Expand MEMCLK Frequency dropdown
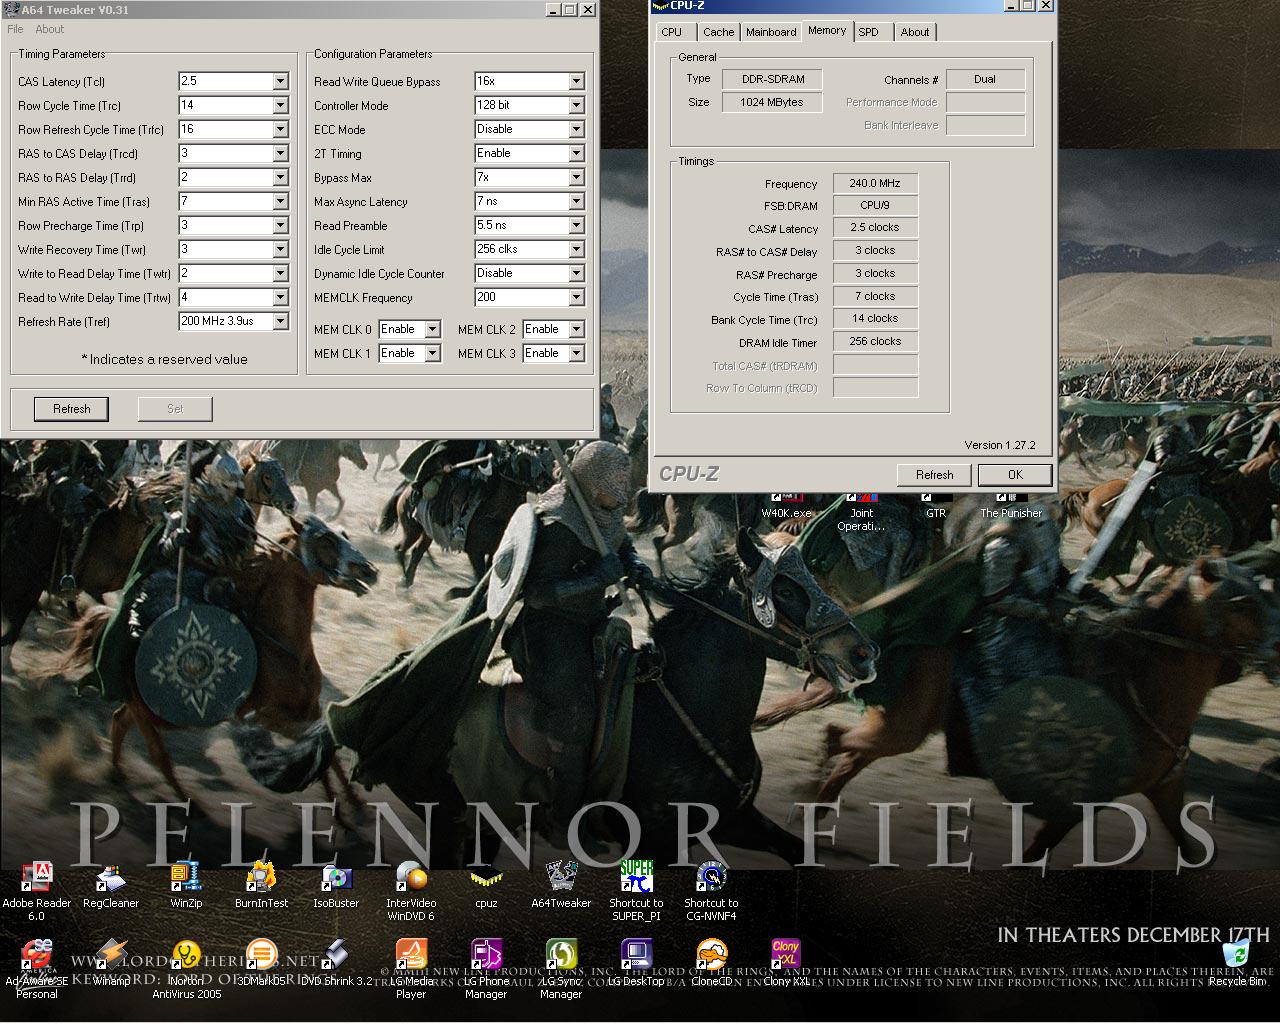The width and height of the screenshot is (1280, 1024). 576,297
